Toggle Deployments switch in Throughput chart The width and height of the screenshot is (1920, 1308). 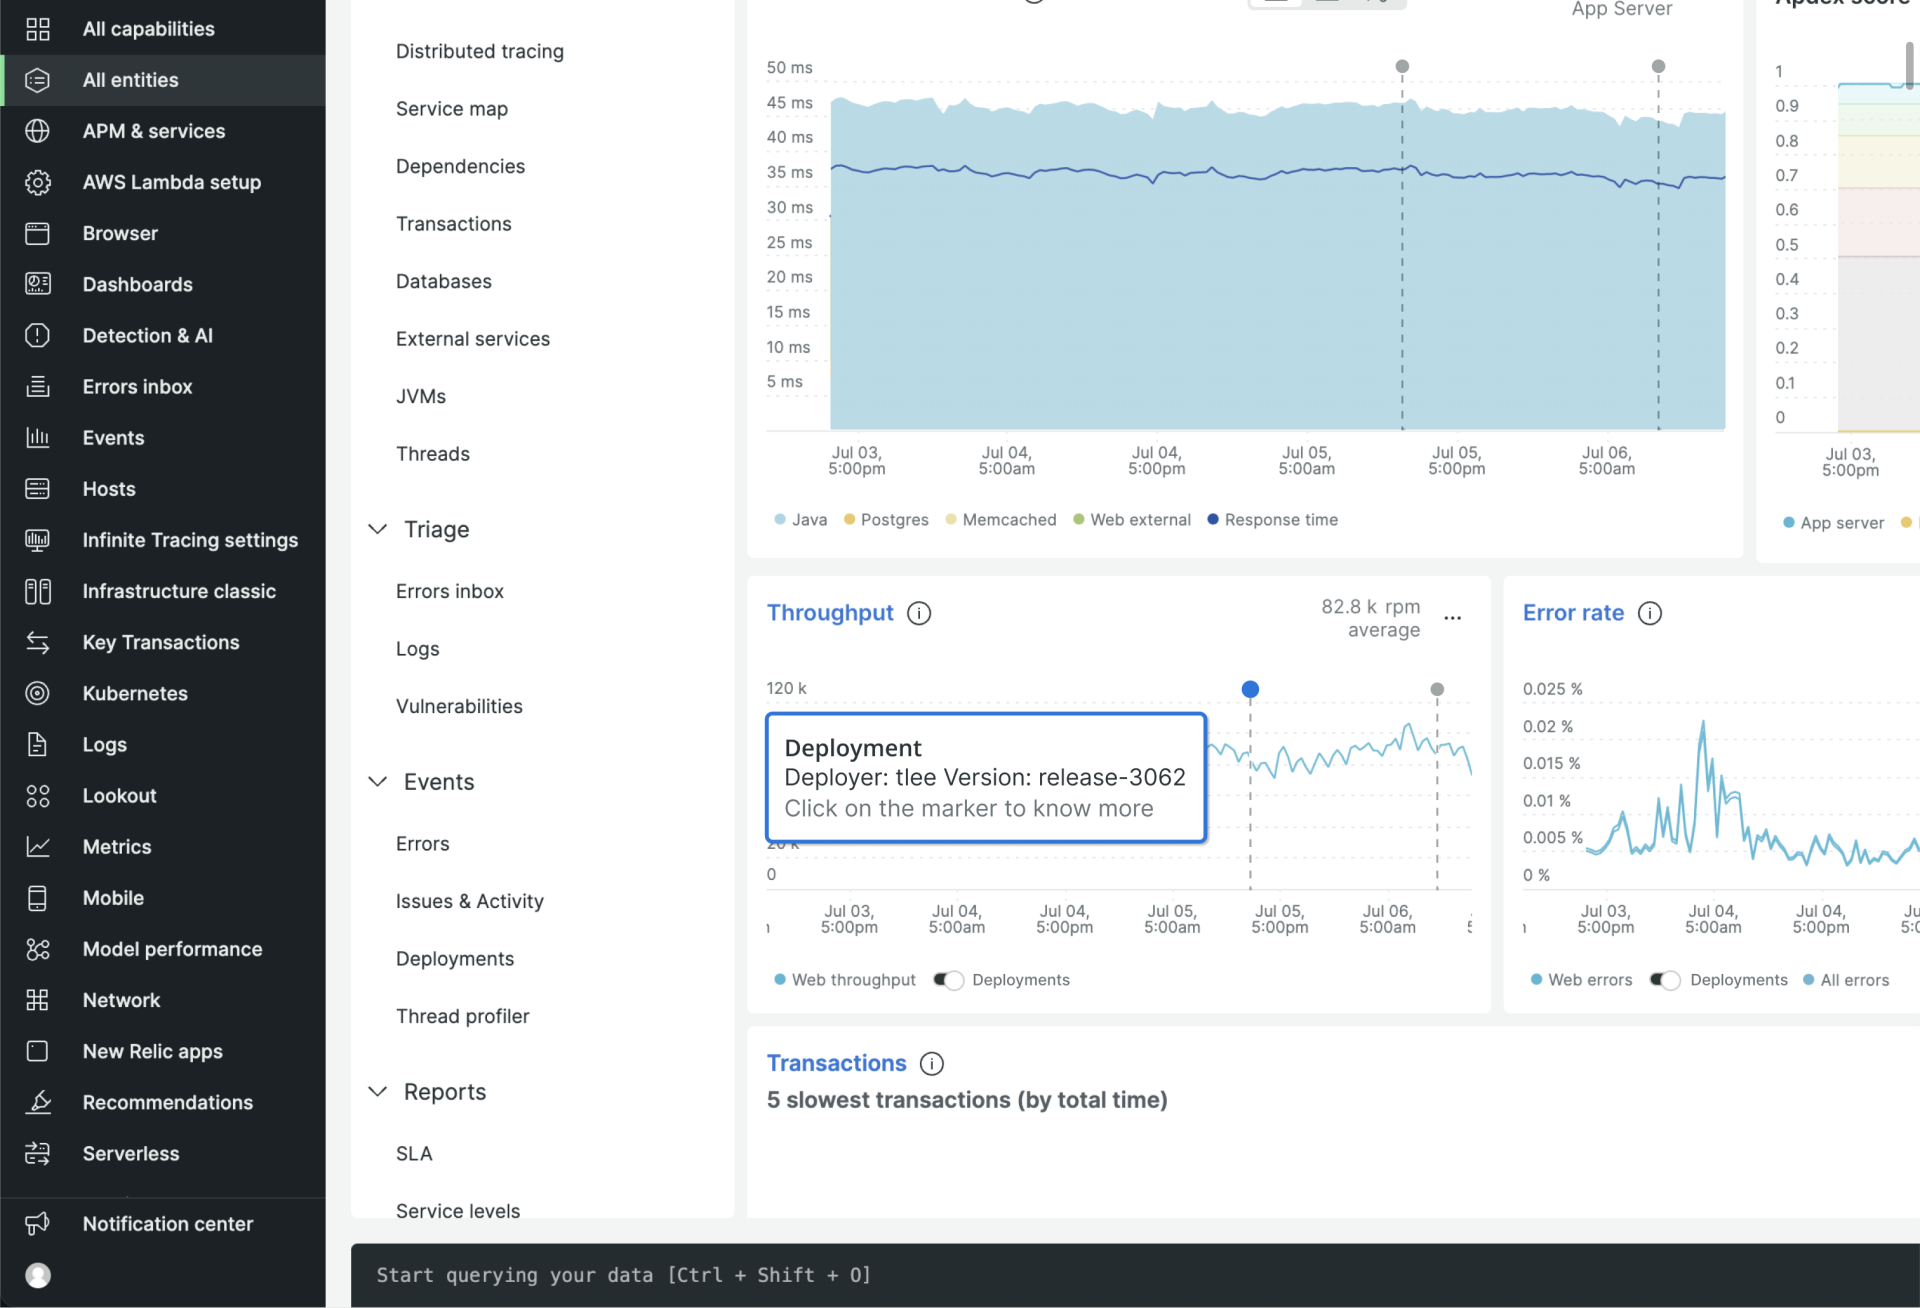click(x=948, y=980)
